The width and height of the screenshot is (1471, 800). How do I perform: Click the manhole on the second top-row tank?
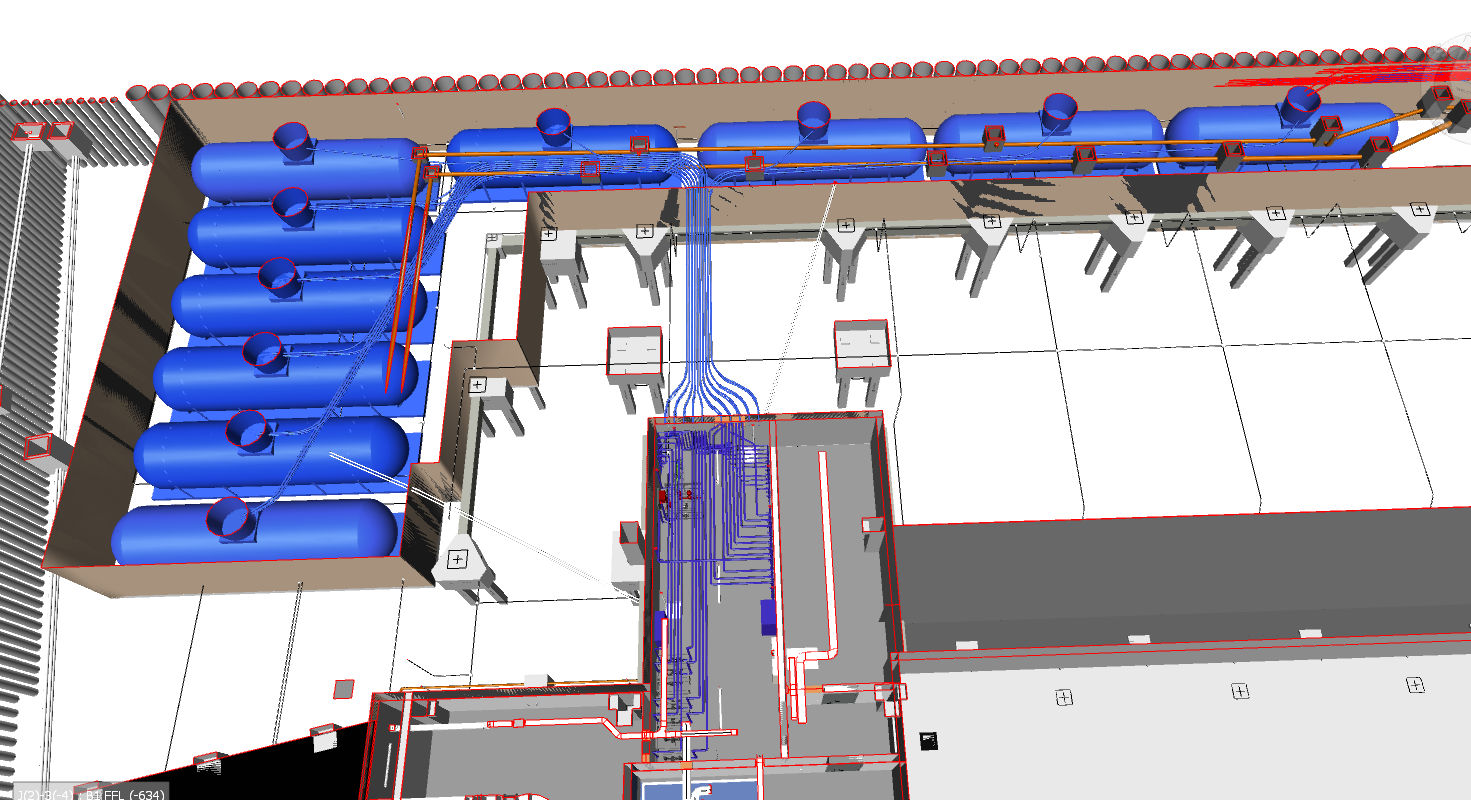click(555, 123)
